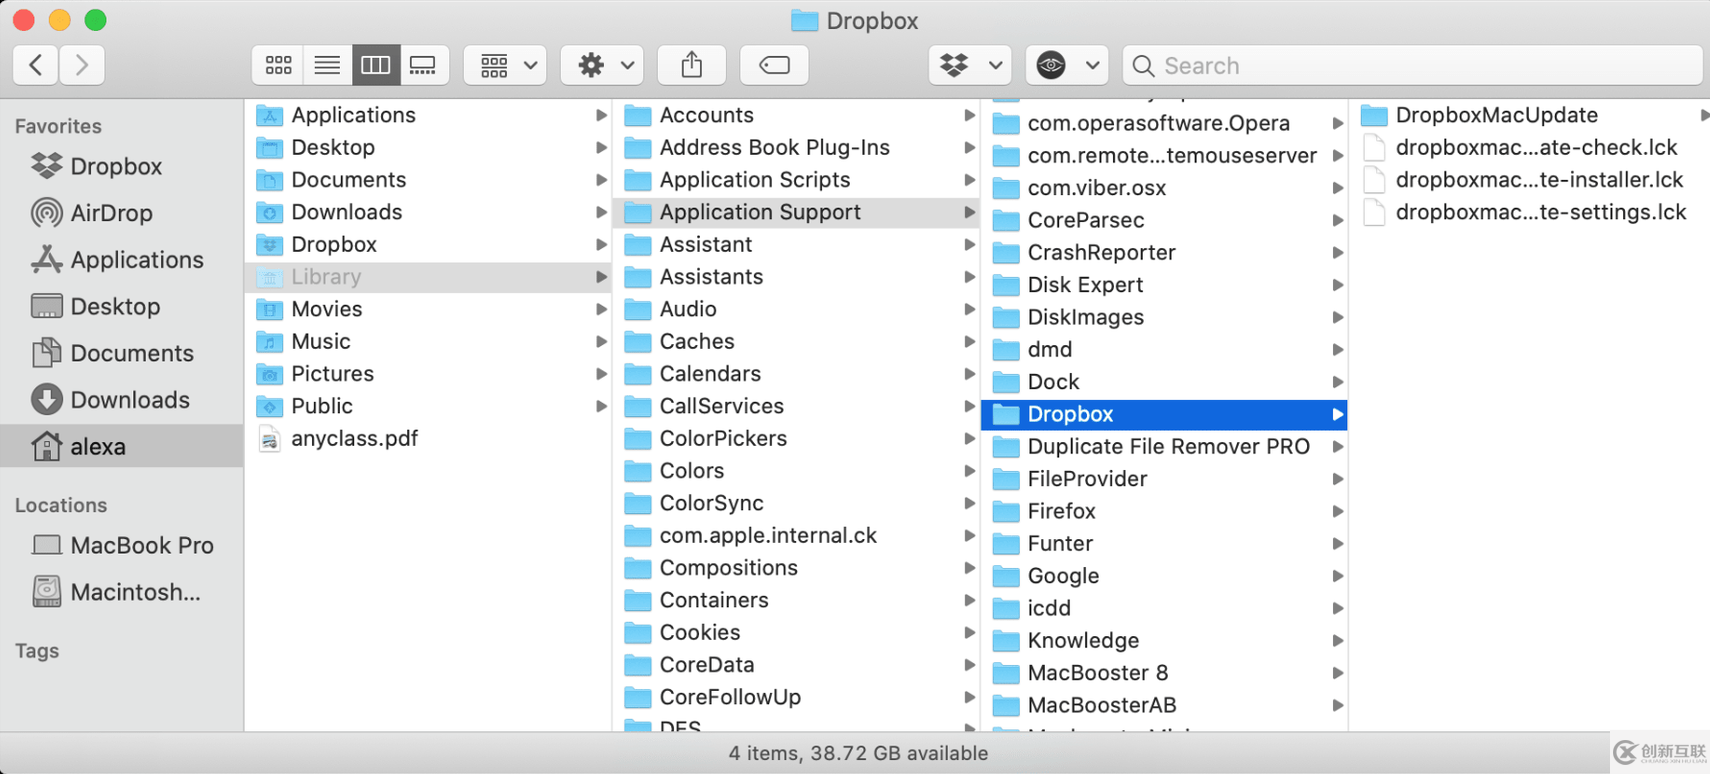Click the Edit Tags toolbar button
The height and width of the screenshot is (774, 1710).
(x=774, y=65)
